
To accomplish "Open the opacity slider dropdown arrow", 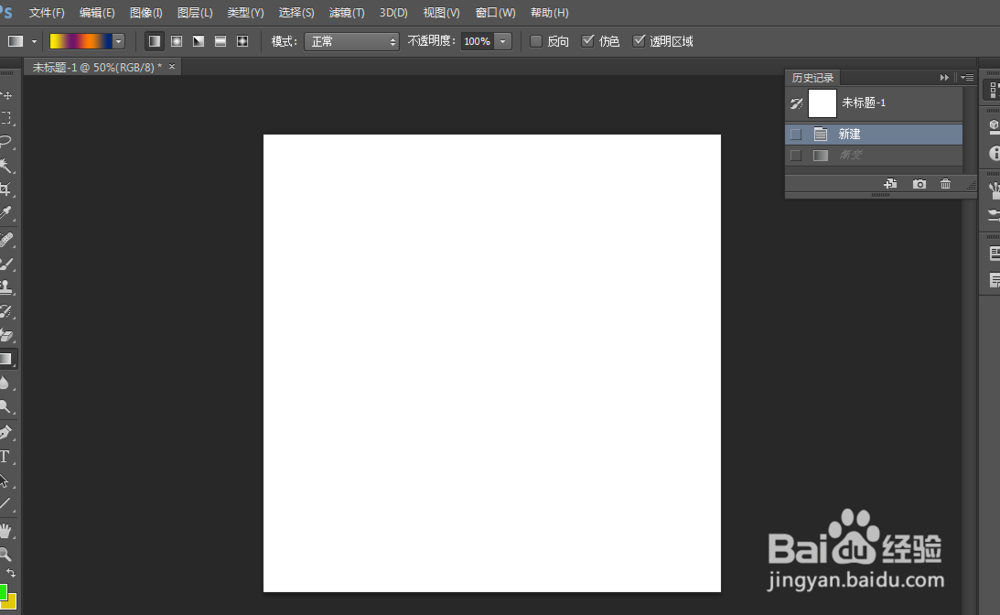I will [x=503, y=41].
